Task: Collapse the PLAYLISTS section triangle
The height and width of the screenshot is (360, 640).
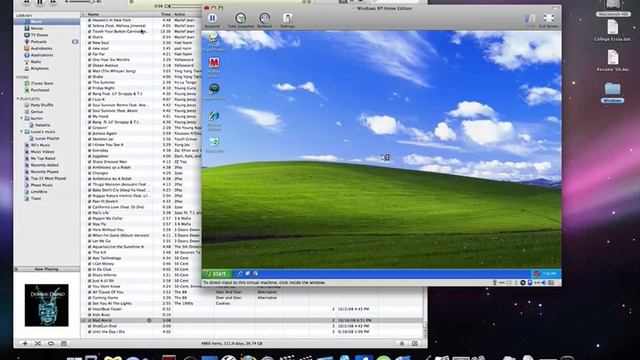Action: 18,99
